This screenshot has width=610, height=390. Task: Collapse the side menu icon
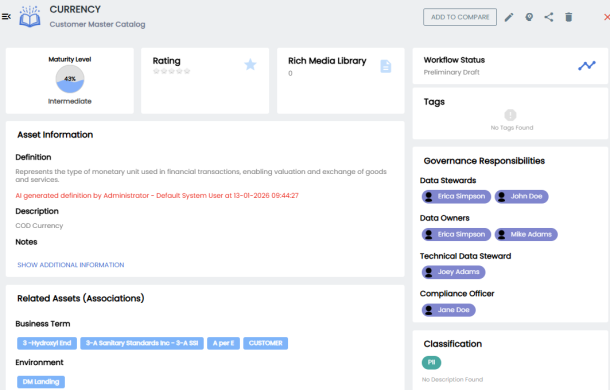point(6,16)
